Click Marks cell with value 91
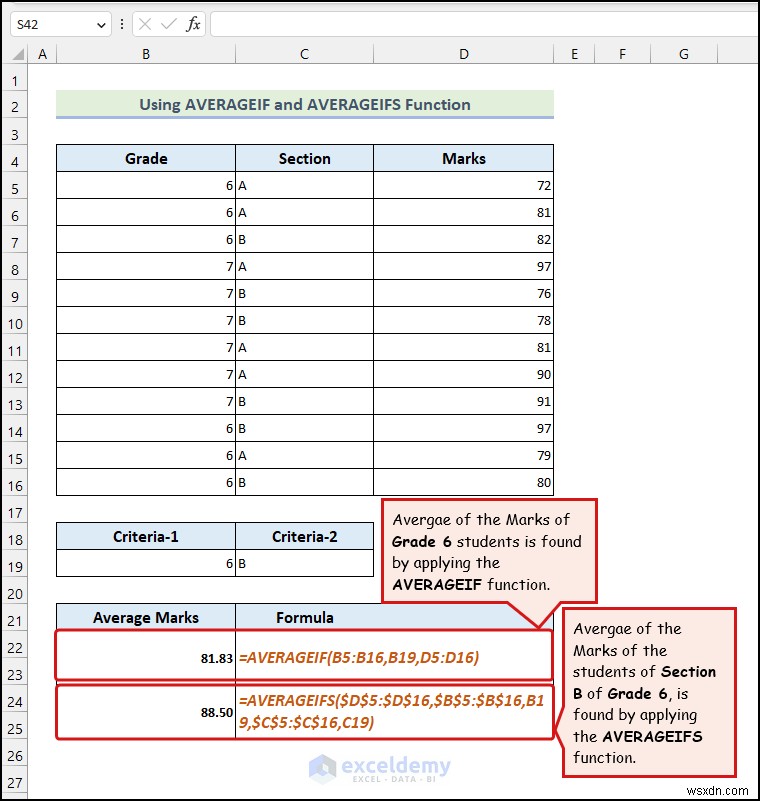This screenshot has width=760, height=801. 463,402
